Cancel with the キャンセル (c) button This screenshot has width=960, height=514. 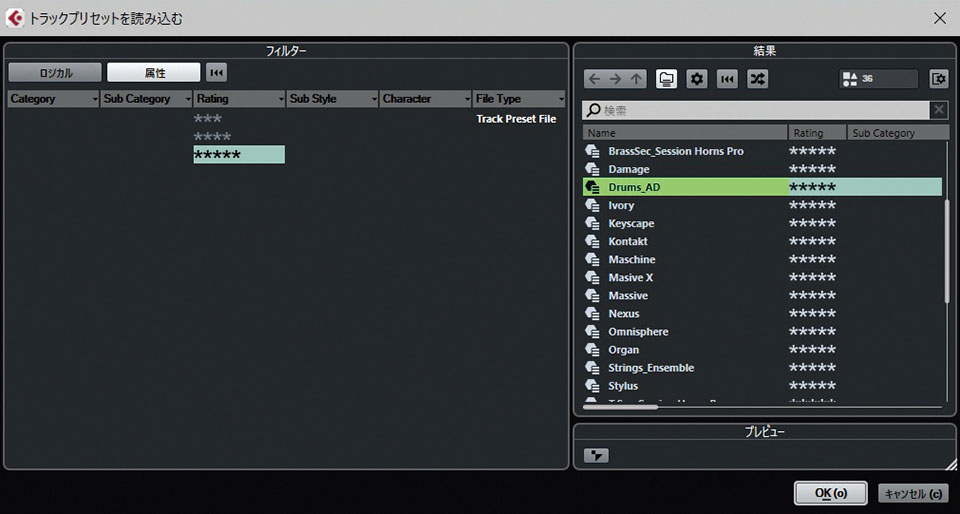(x=913, y=493)
